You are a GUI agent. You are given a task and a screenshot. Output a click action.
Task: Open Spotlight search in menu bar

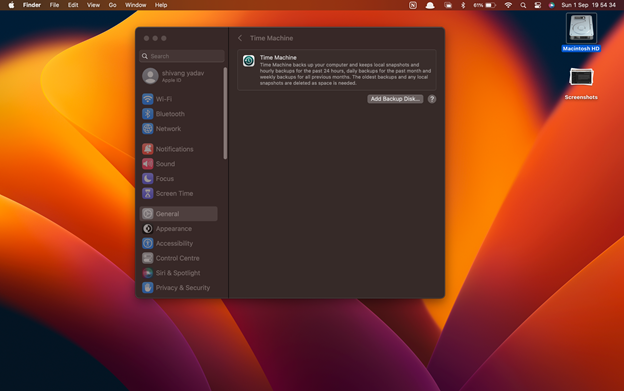pos(523,5)
